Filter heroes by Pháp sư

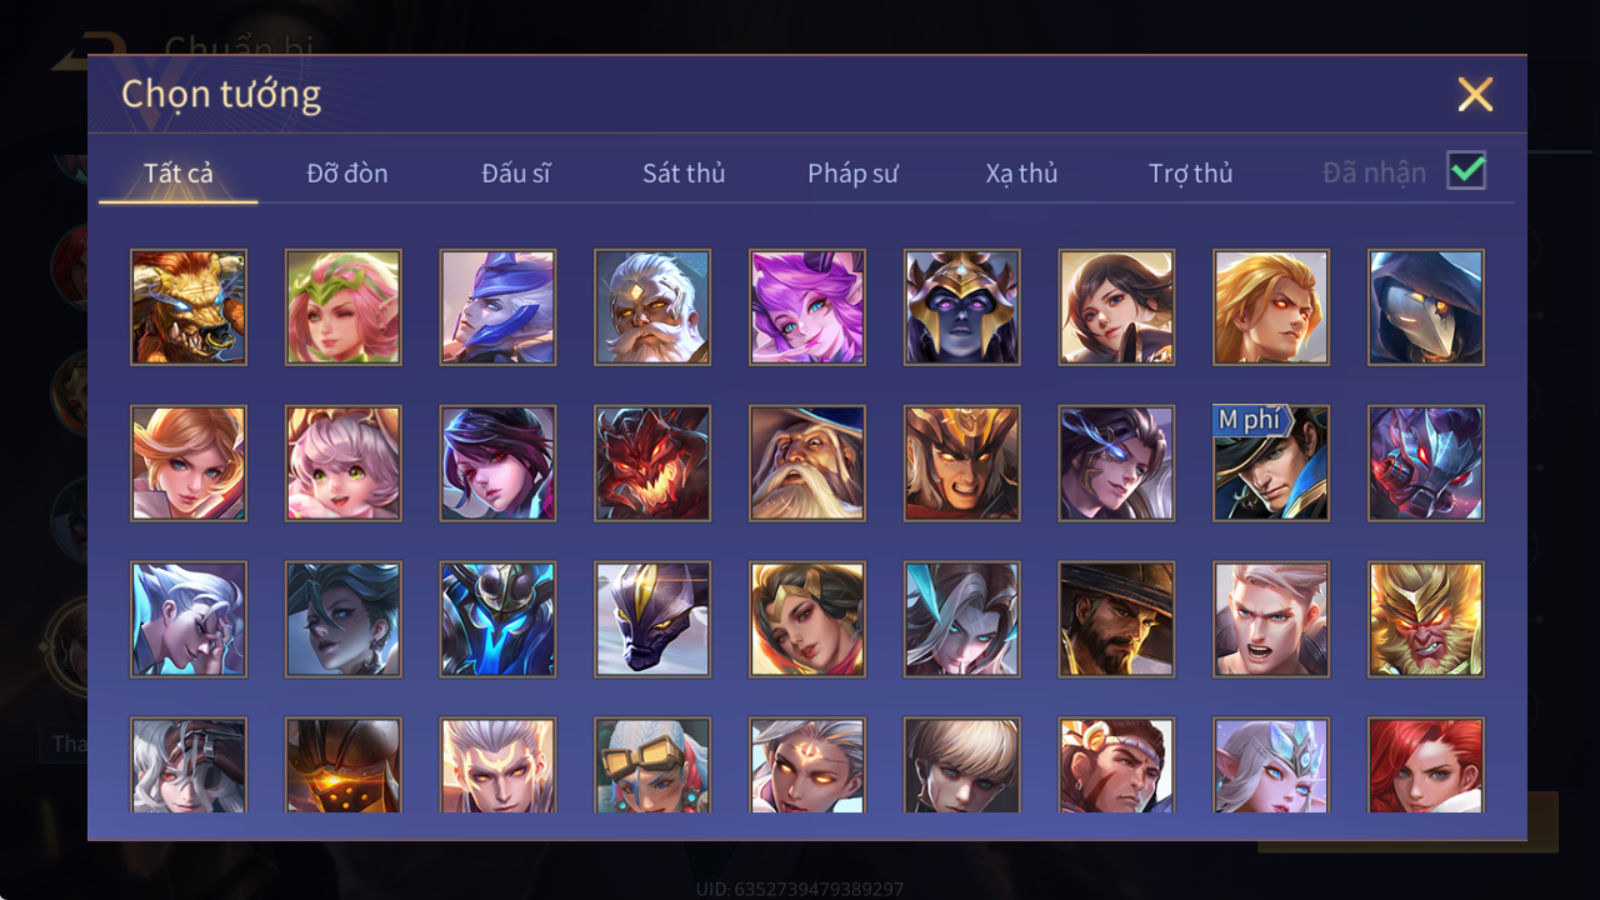pyautogui.click(x=853, y=173)
